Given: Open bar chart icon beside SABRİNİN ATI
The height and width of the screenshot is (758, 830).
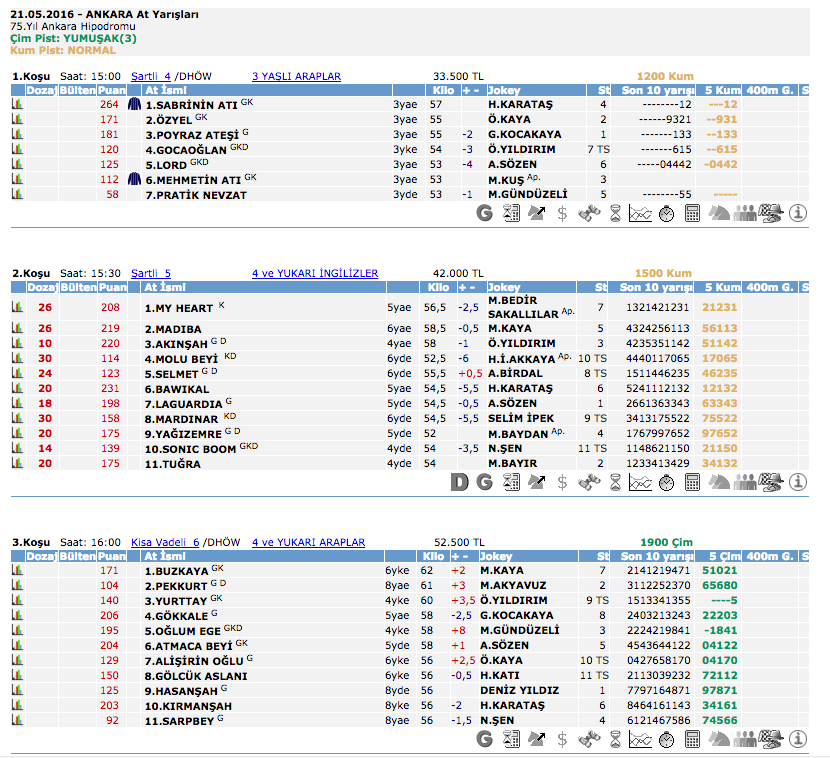Looking at the screenshot, I should (x=17, y=104).
